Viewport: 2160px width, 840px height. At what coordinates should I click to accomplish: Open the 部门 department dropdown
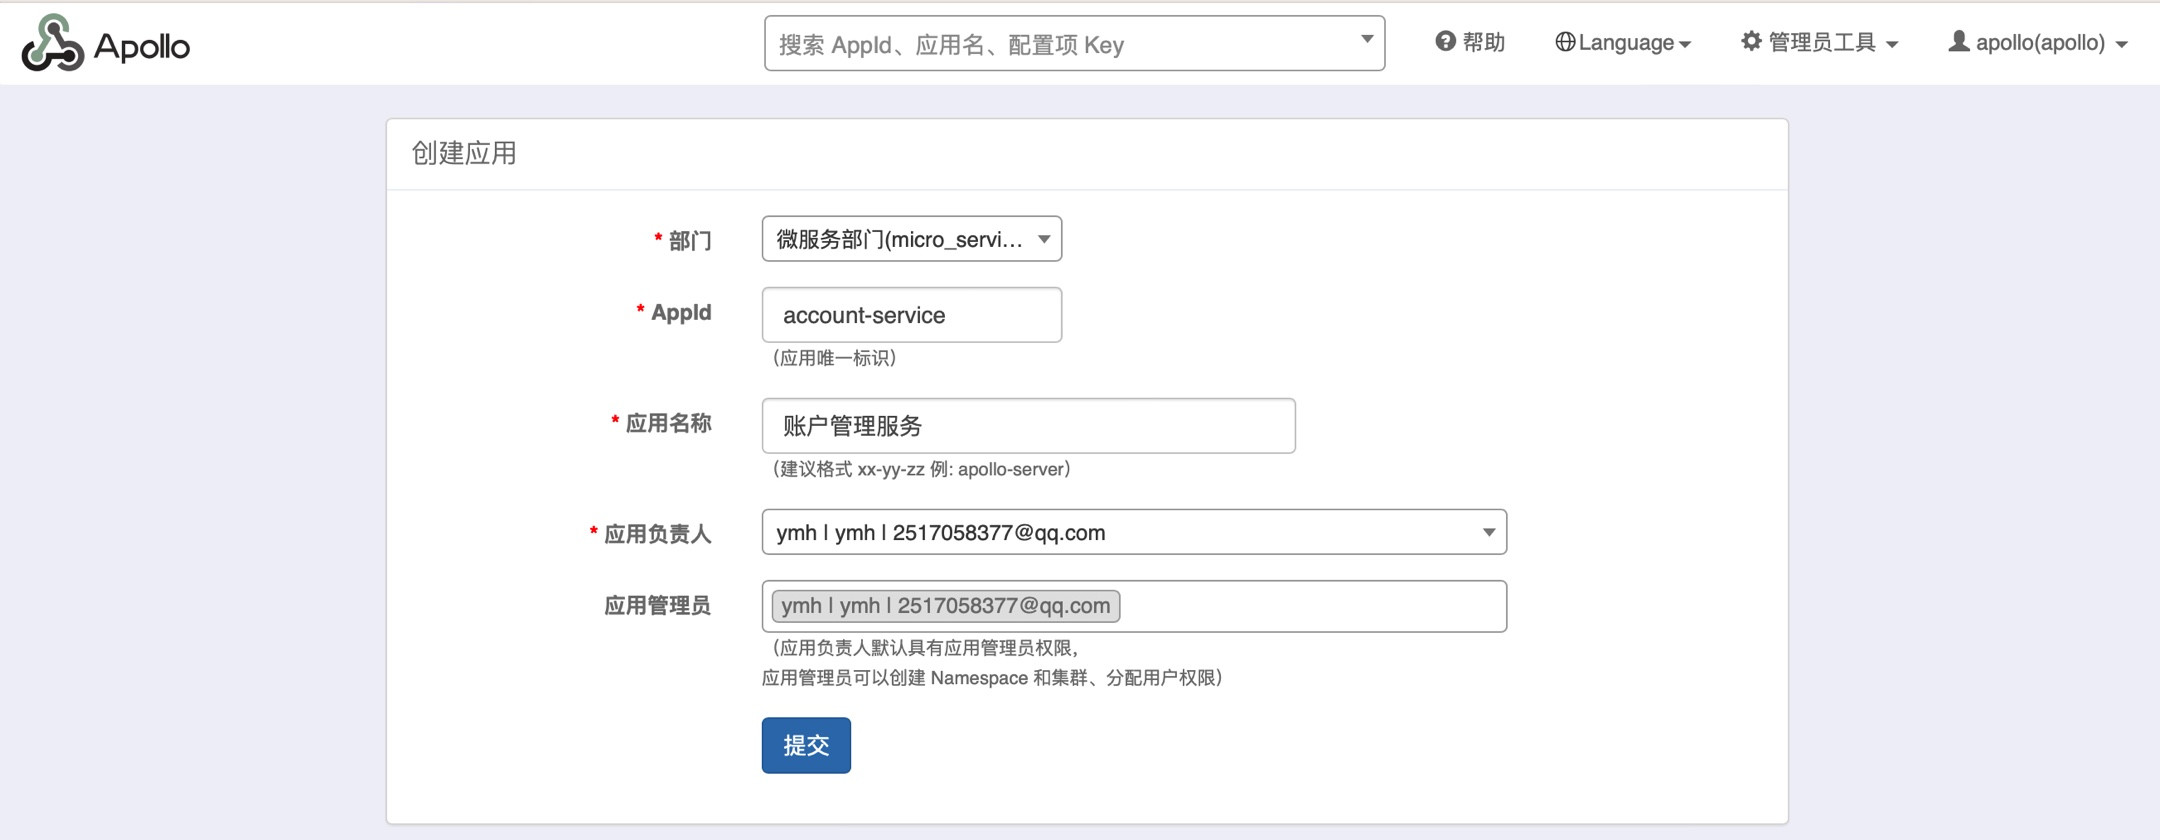(912, 239)
